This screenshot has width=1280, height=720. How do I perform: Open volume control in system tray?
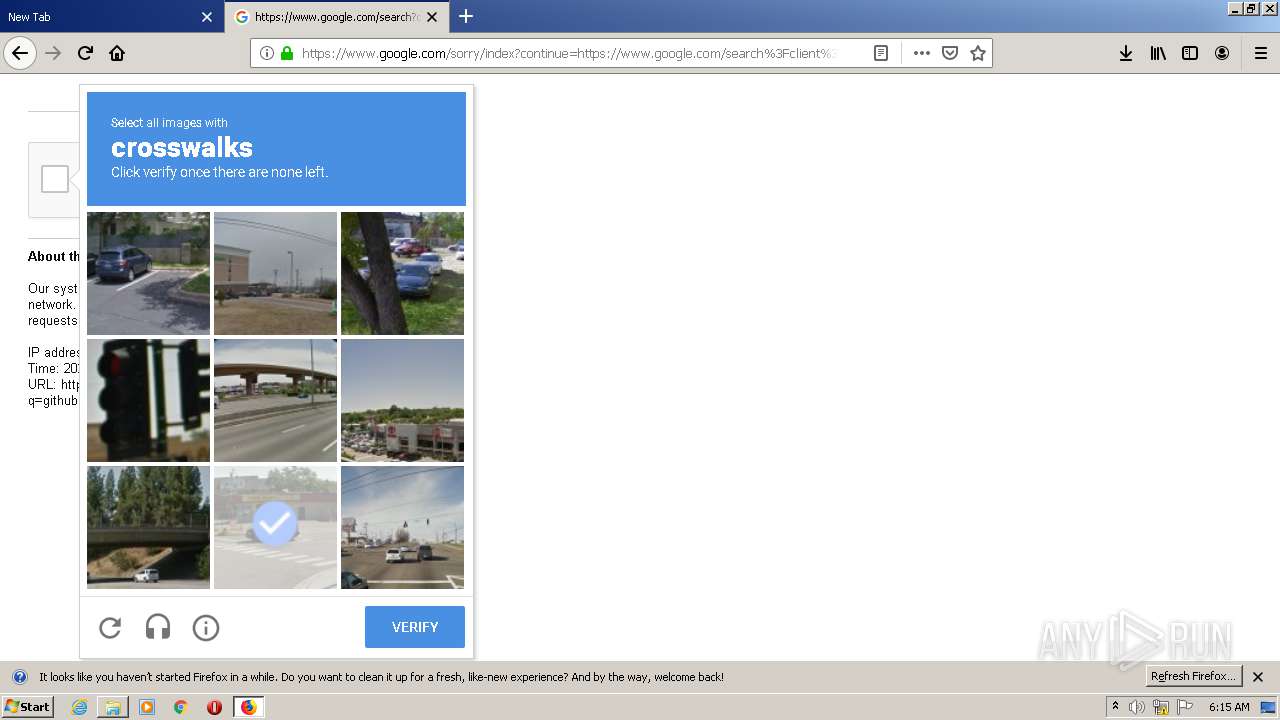tap(1137, 707)
